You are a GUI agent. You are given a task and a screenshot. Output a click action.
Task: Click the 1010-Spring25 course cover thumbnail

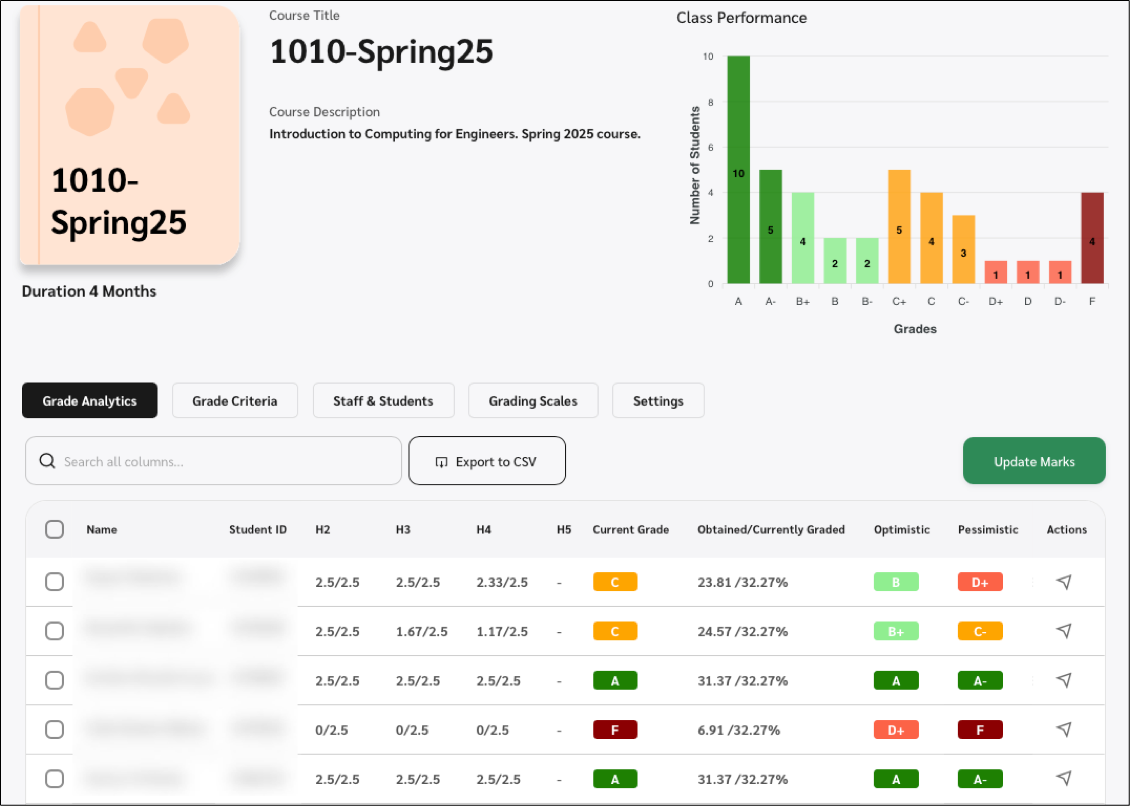130,135
